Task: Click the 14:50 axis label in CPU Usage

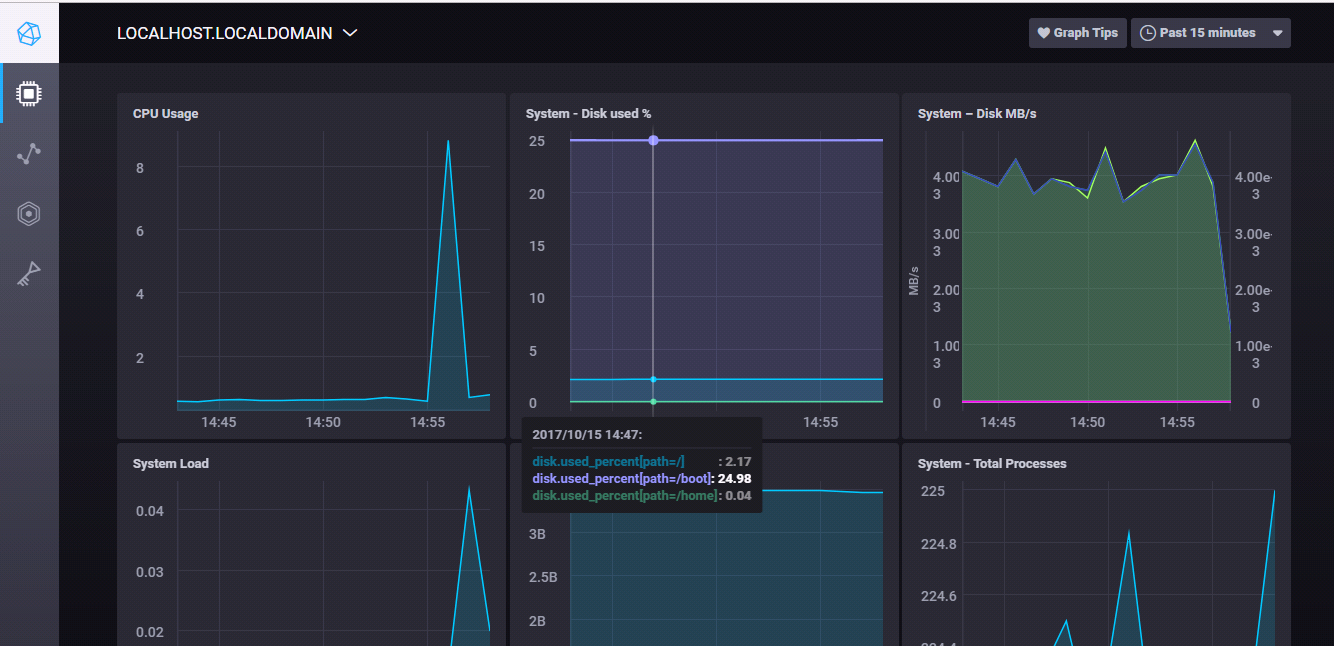Action: click(x=323, y=423)
